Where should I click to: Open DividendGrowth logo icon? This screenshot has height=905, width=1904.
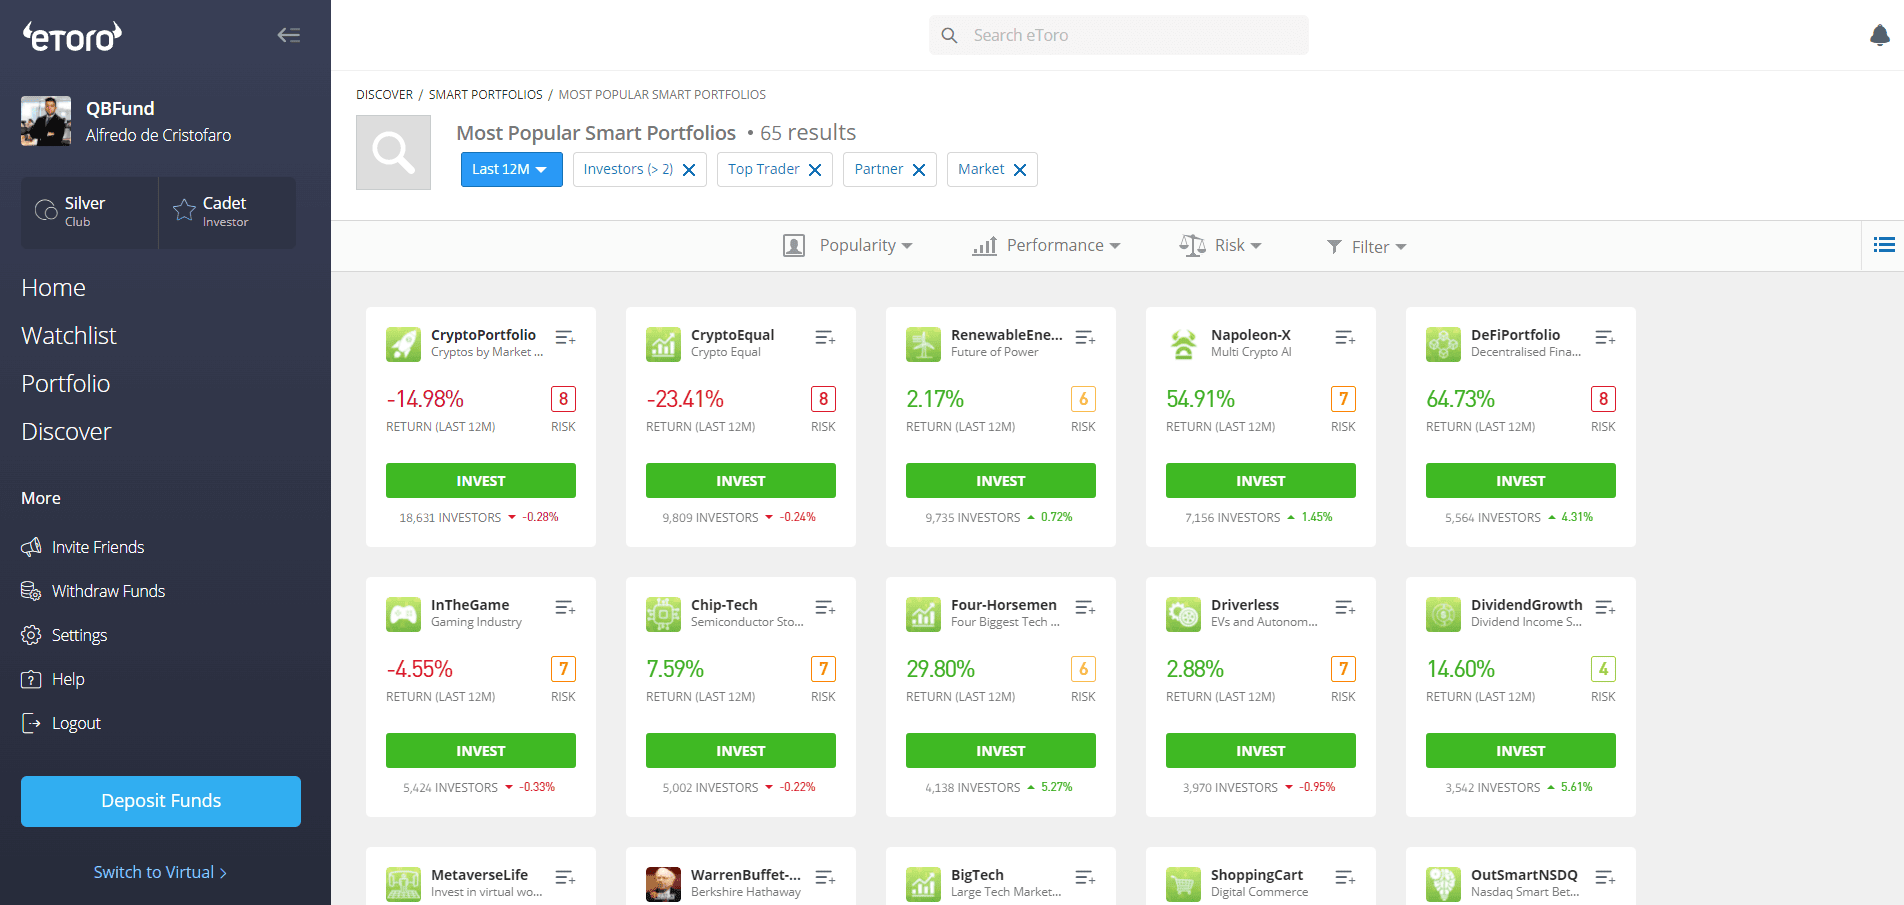click(1443, 614)
